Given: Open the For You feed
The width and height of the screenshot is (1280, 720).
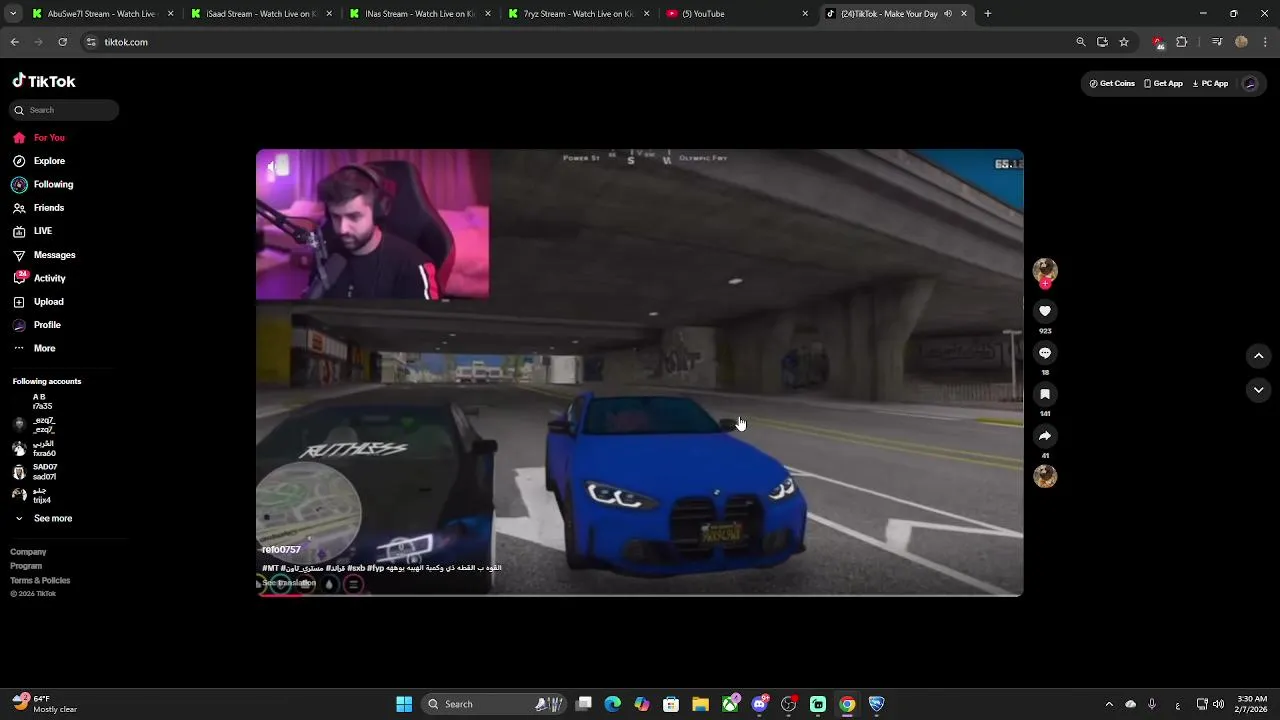Looking at the screenshot, I should (39, 138).
